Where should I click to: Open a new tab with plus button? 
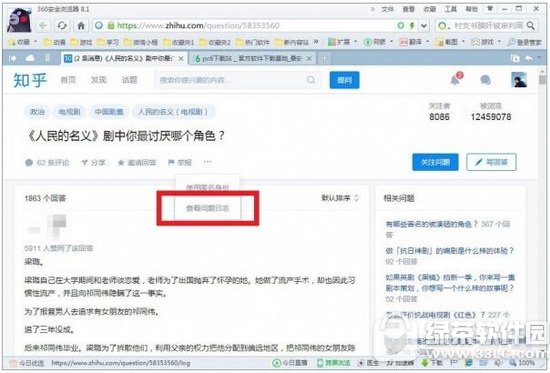tap(324, 58)
